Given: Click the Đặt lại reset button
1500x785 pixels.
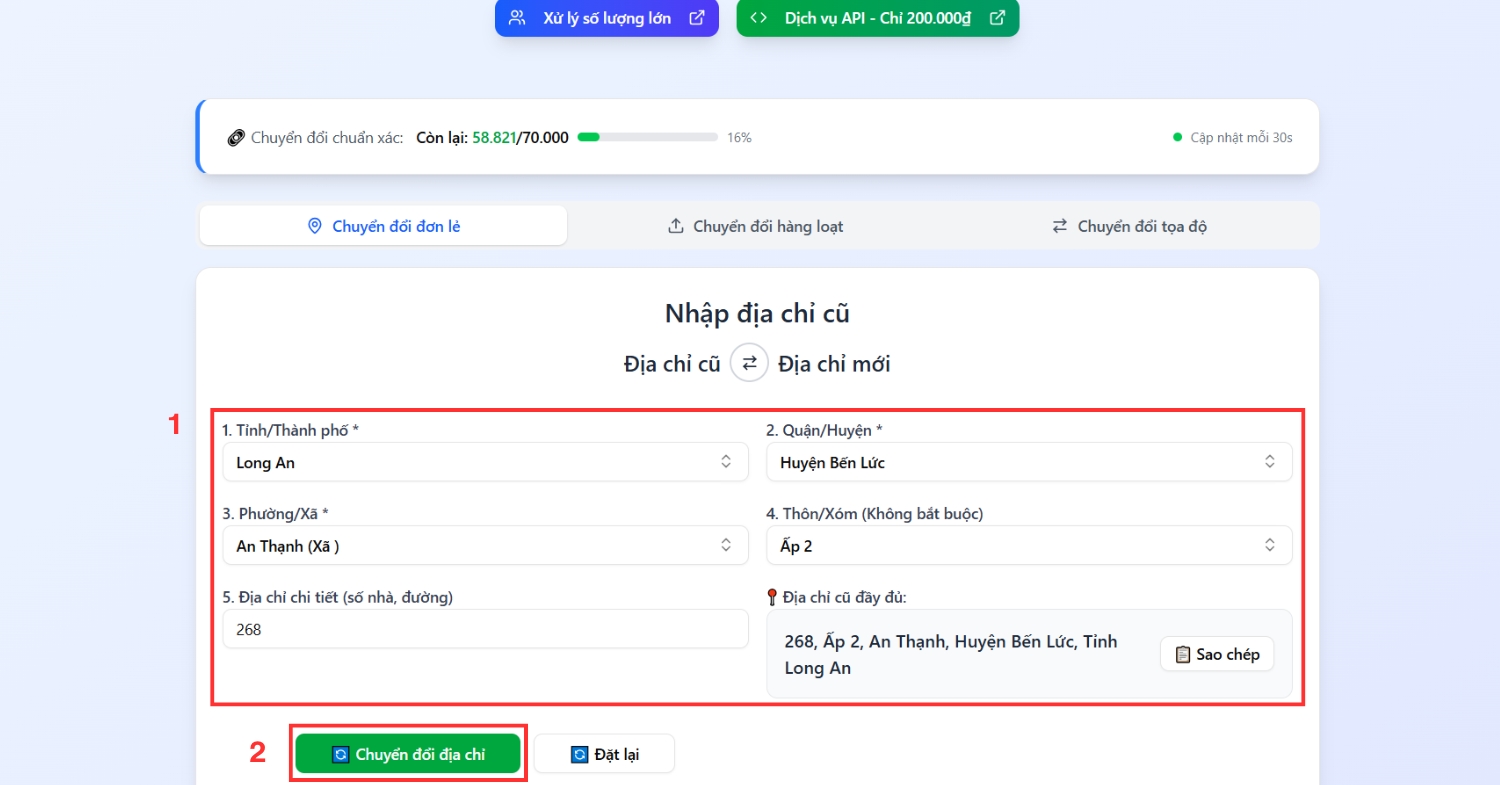Looking at the screenshot, I should pos(604,754).
